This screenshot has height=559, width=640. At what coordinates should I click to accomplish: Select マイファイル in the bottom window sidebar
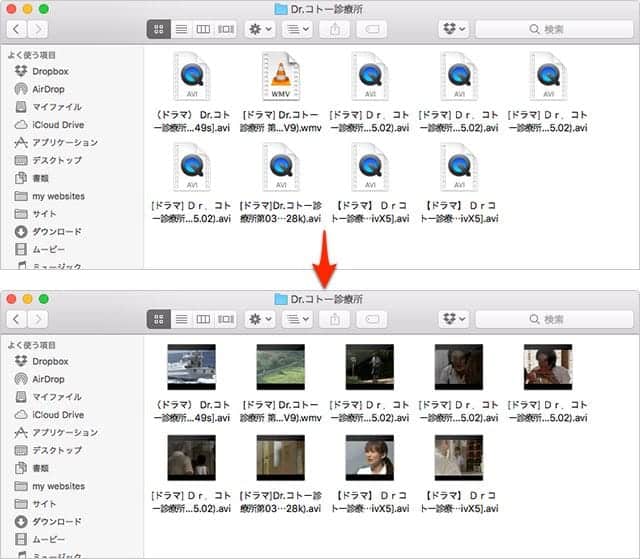point(48,397)
